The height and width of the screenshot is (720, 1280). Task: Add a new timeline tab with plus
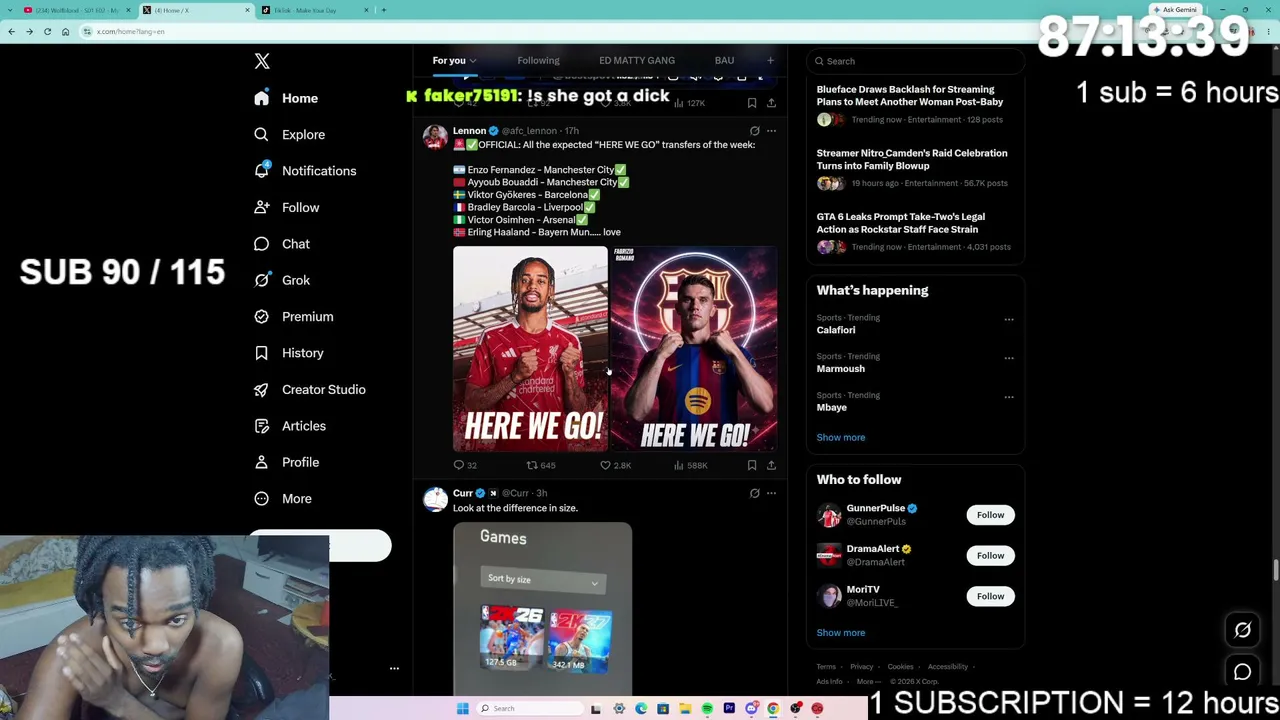click(x=770, y=60)
